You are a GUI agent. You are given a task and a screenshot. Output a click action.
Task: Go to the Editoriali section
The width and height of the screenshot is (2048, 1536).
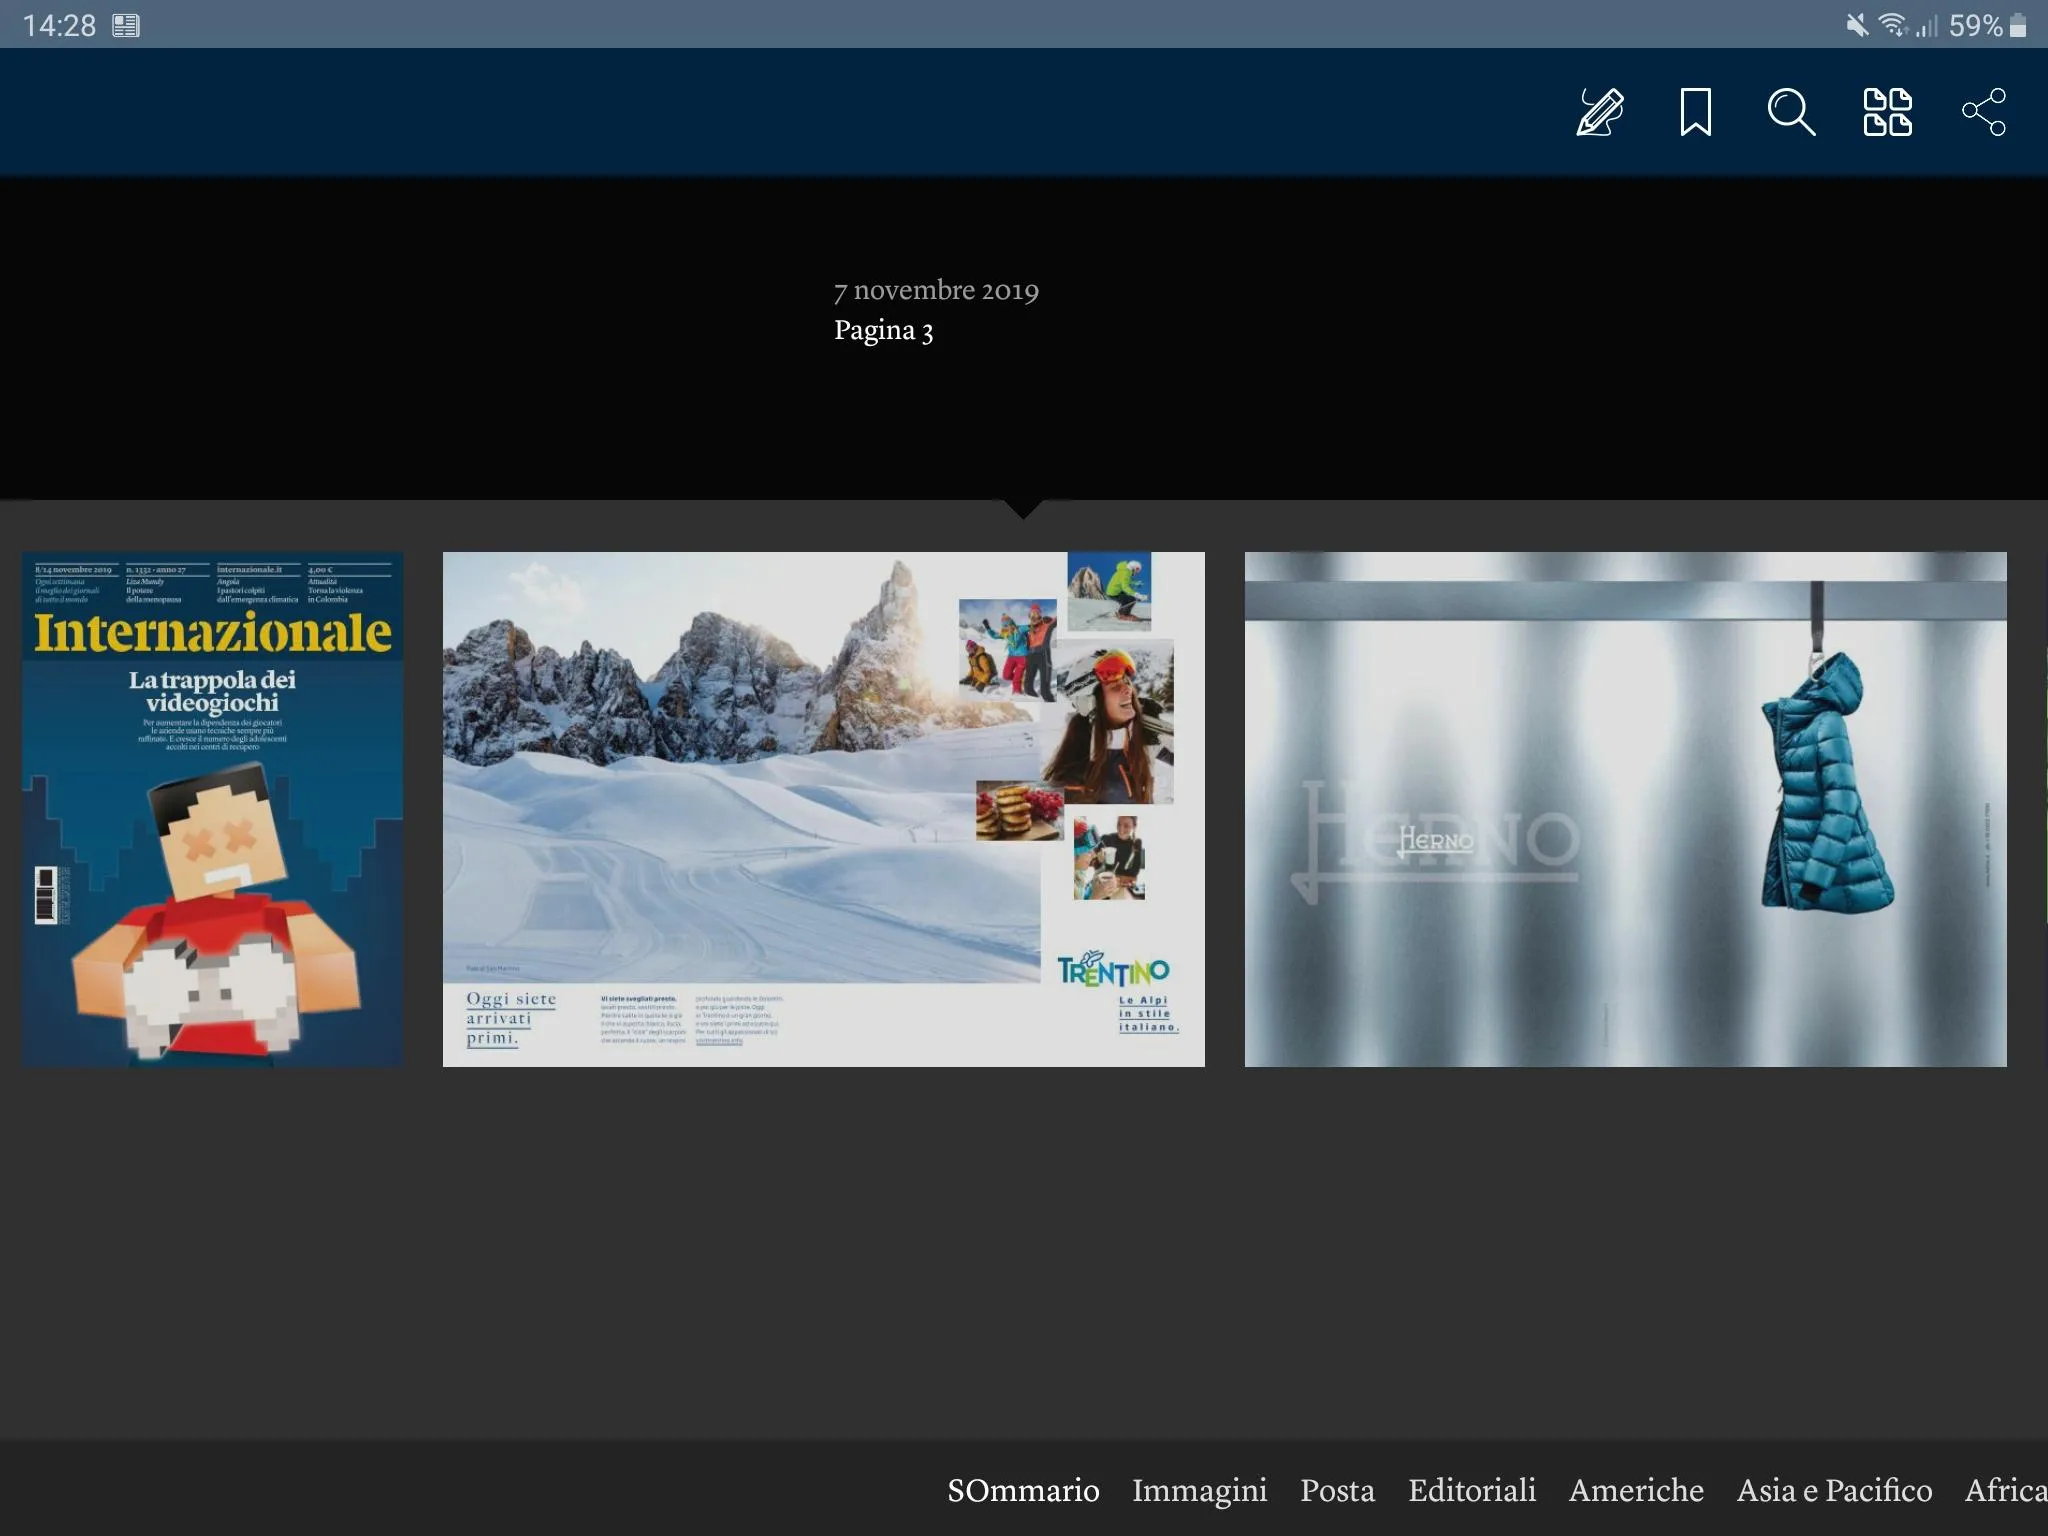1472,1490
